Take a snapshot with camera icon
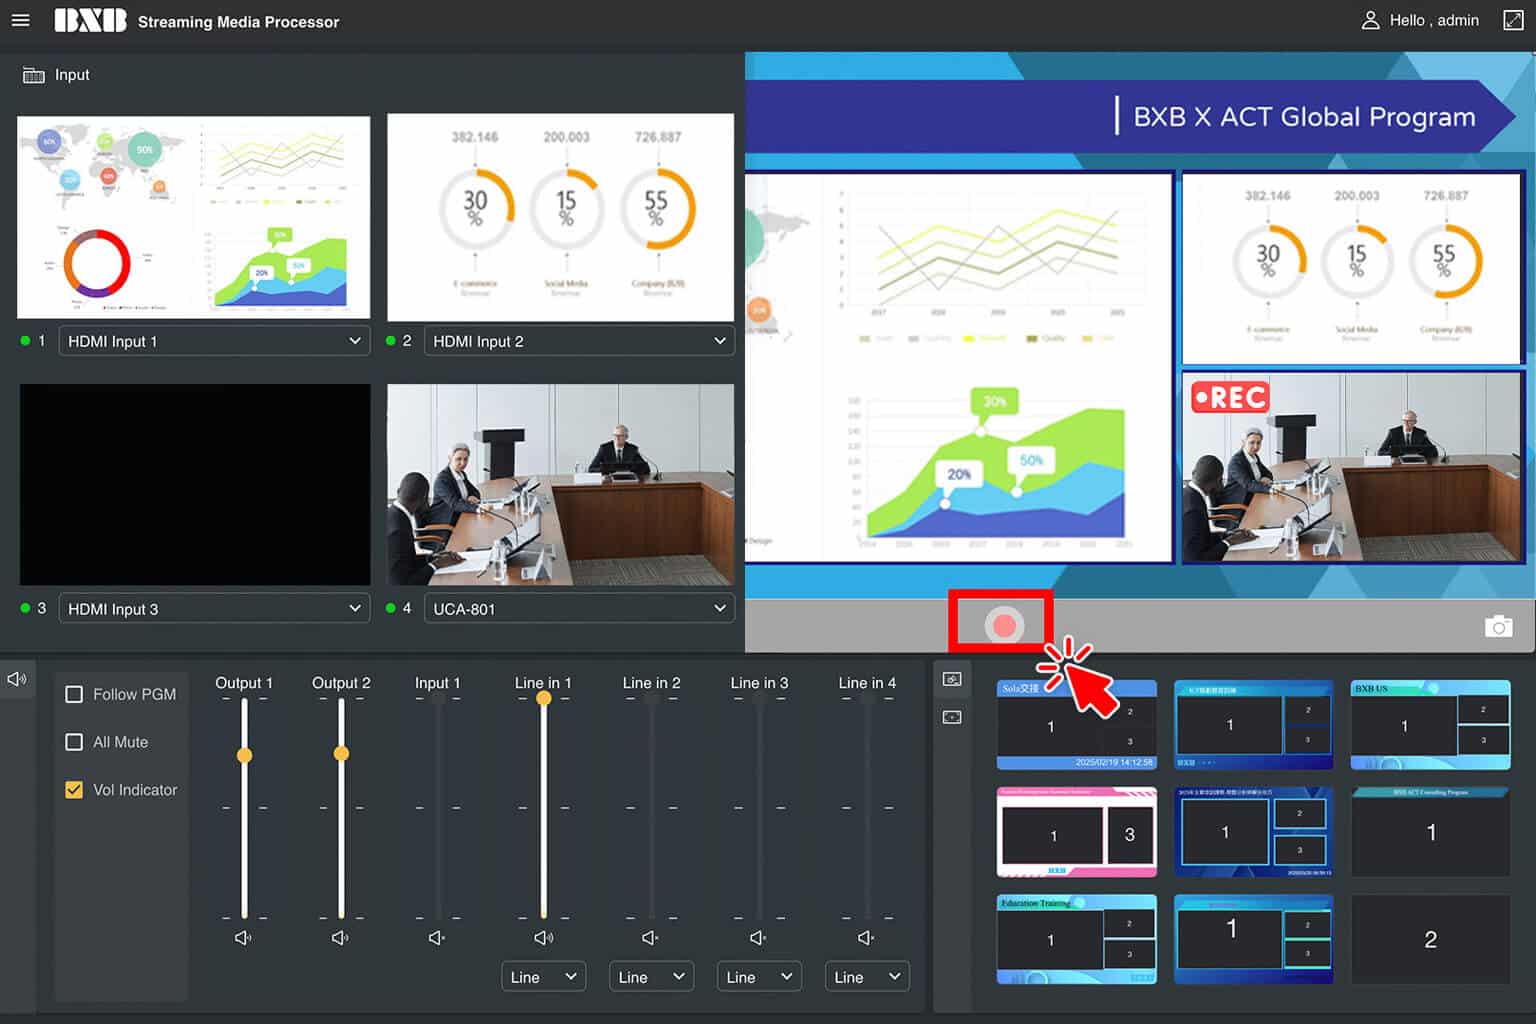 click(1498, 627)
